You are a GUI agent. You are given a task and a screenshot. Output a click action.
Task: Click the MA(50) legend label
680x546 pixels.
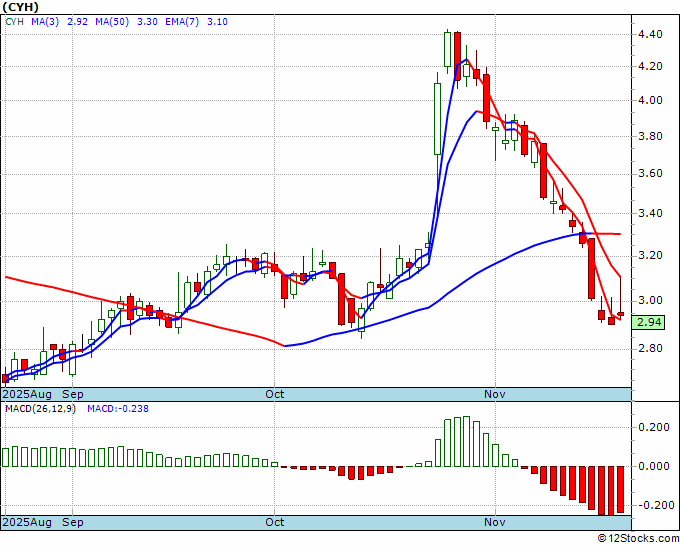[112, 22]
